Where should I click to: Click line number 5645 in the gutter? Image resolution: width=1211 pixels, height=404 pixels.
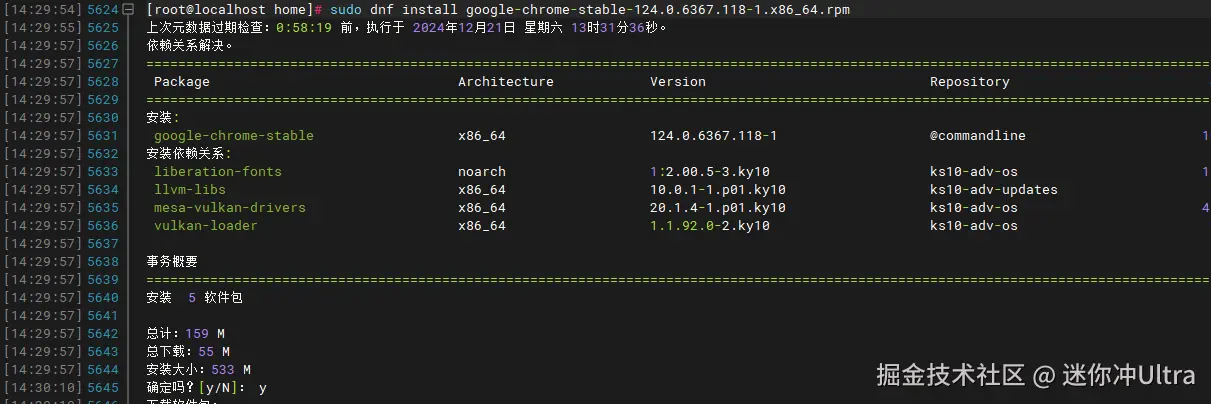point(103,387)
